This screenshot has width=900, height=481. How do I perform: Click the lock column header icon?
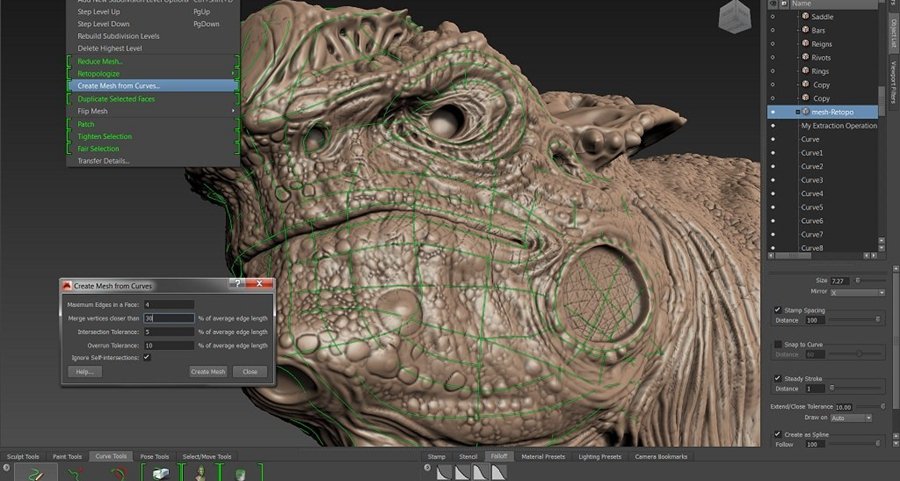pyautogui.click(x=784, y=3)
